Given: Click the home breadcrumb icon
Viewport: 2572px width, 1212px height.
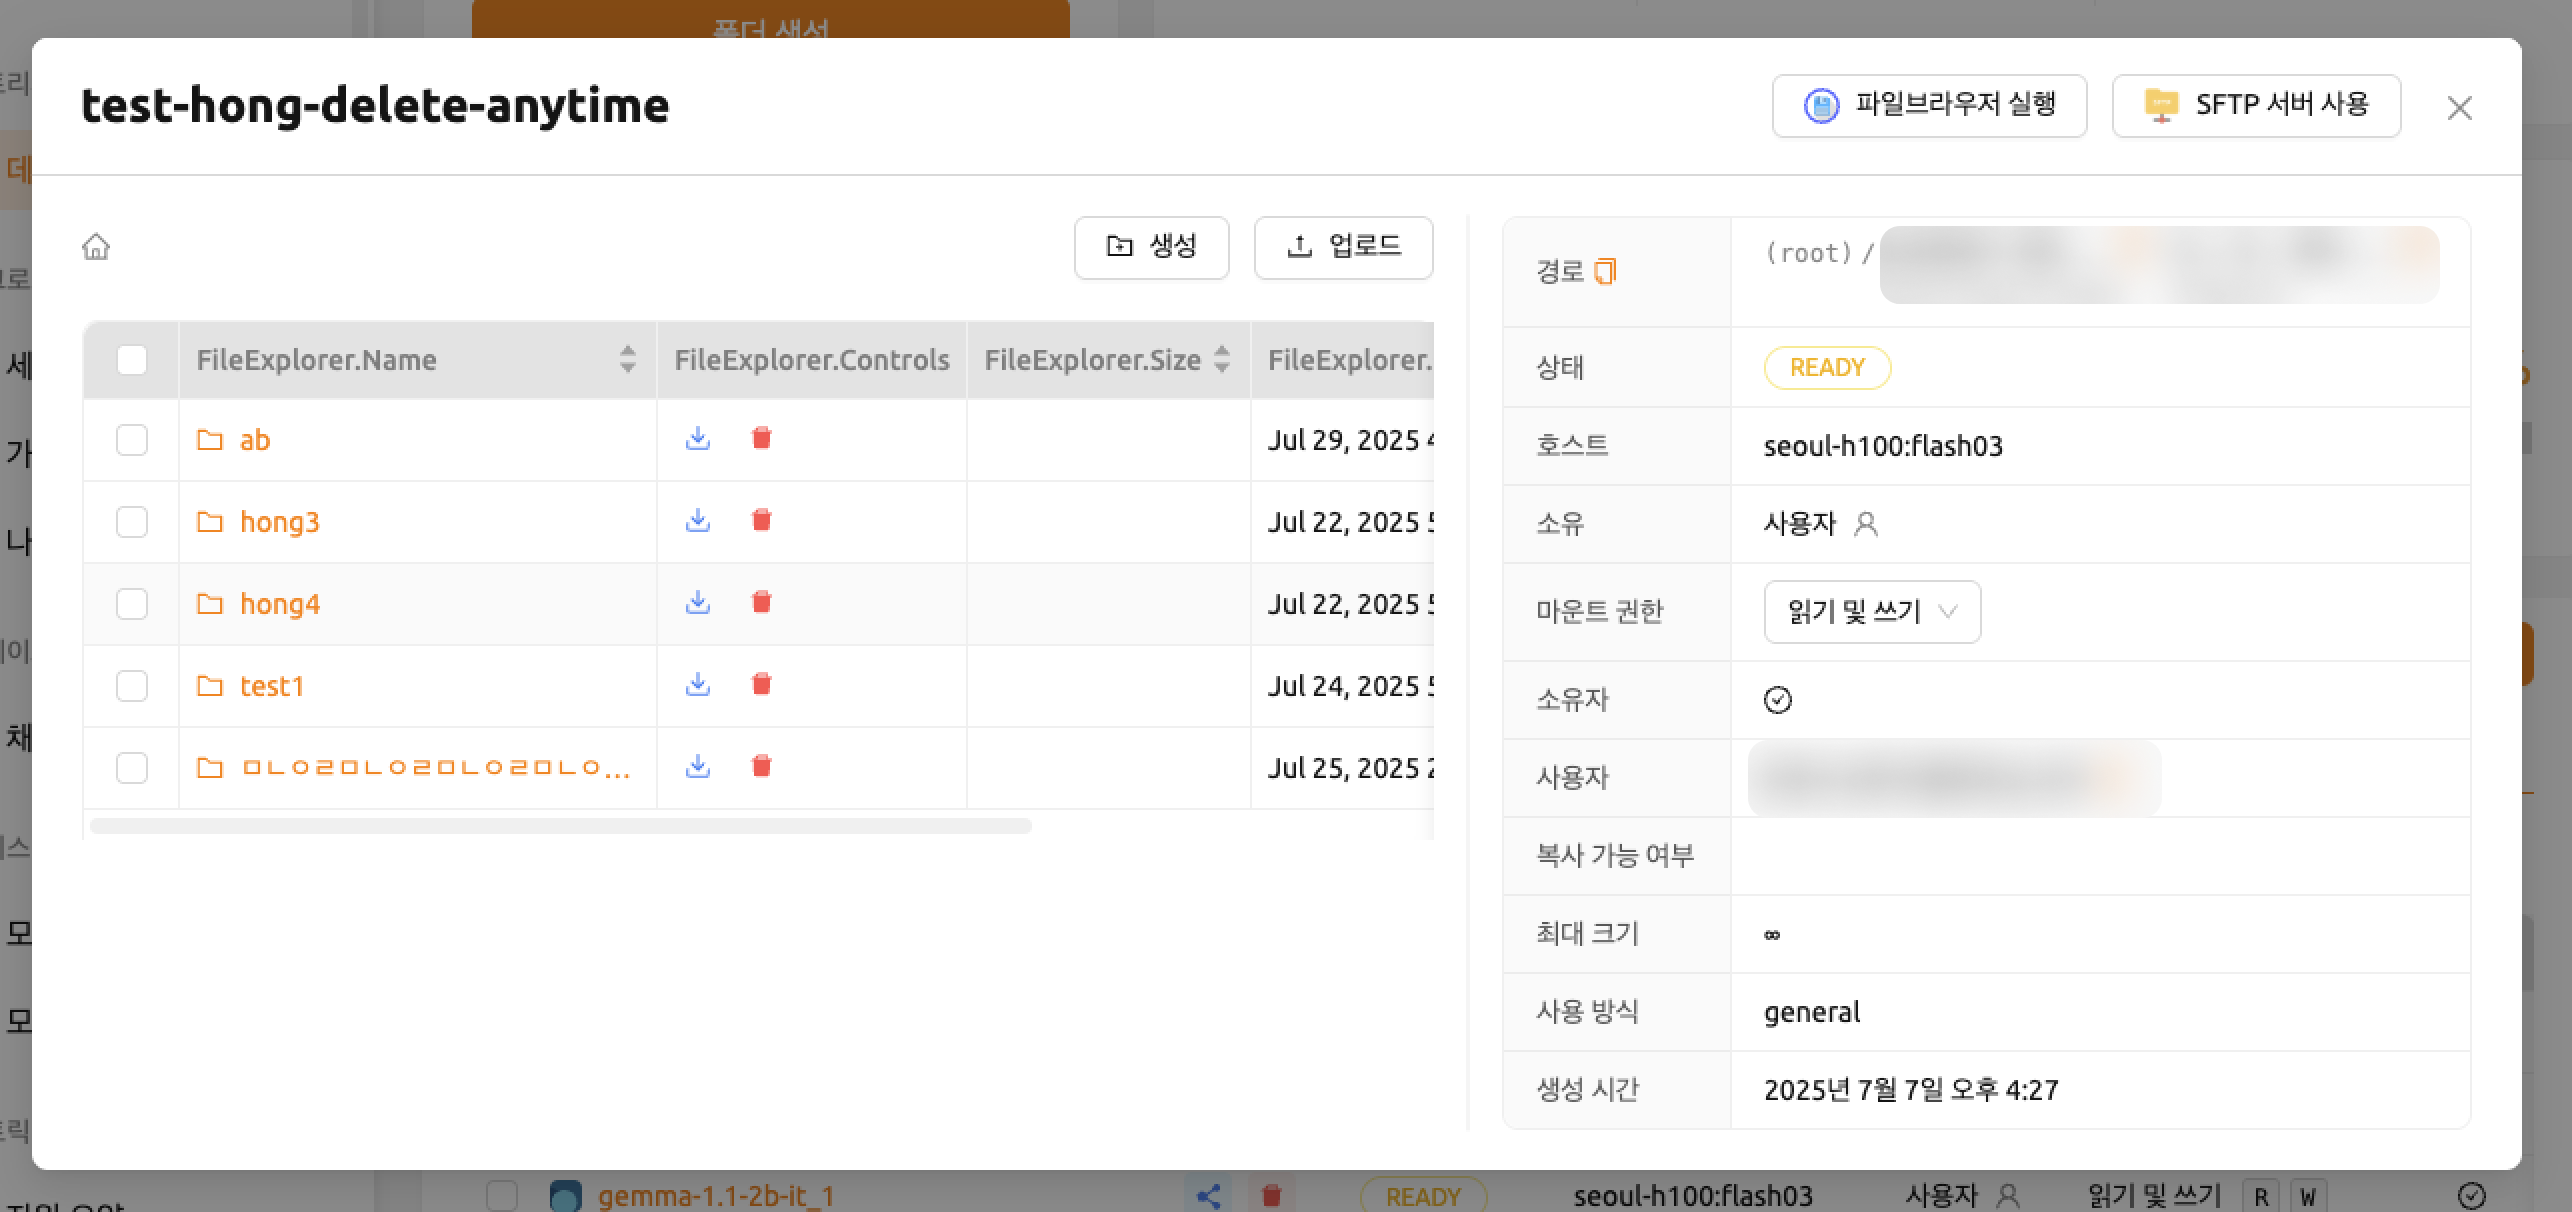Looking at the screenshot, I should [x=96, y=246].
